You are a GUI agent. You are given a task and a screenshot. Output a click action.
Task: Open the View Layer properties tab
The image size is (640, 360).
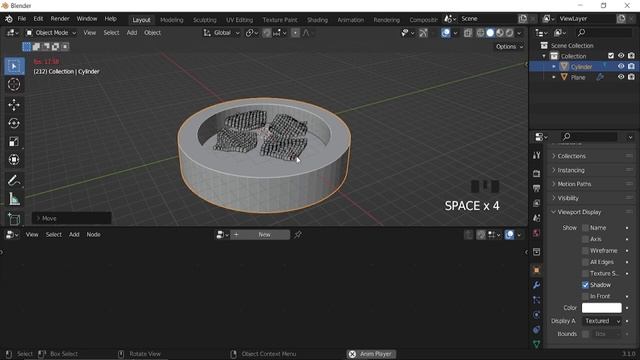tap(537, 203)
